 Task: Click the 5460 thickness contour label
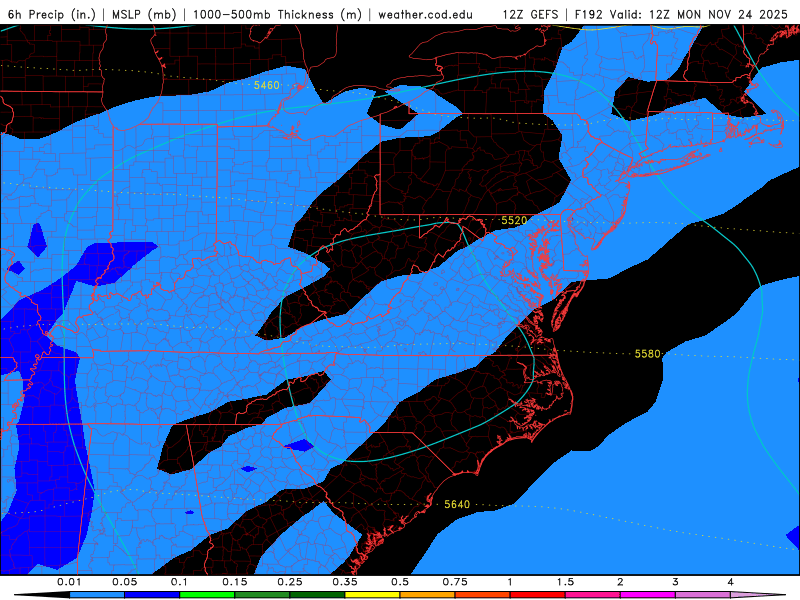pos(267,85)
